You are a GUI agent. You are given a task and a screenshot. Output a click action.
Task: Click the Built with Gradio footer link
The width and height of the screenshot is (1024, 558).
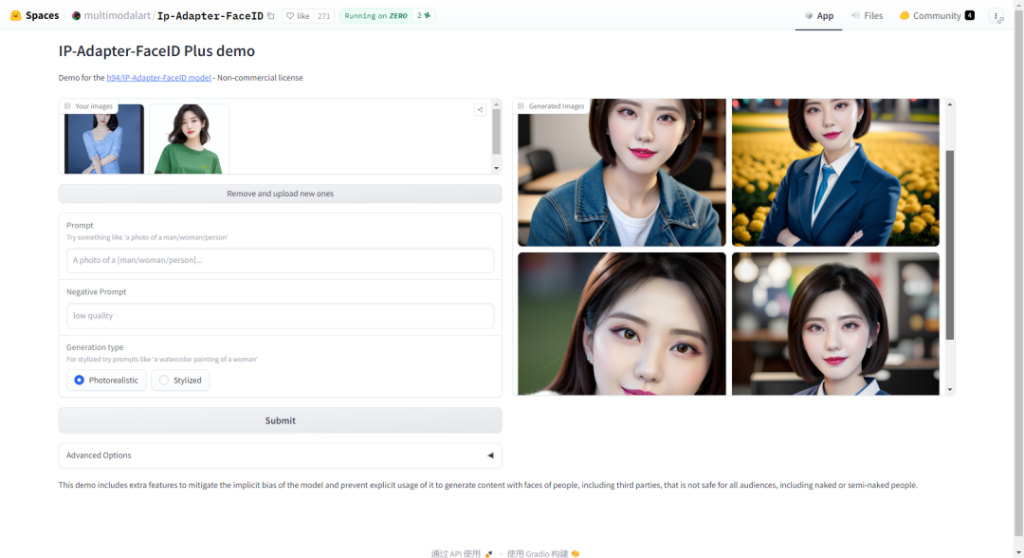click(543, 553)
